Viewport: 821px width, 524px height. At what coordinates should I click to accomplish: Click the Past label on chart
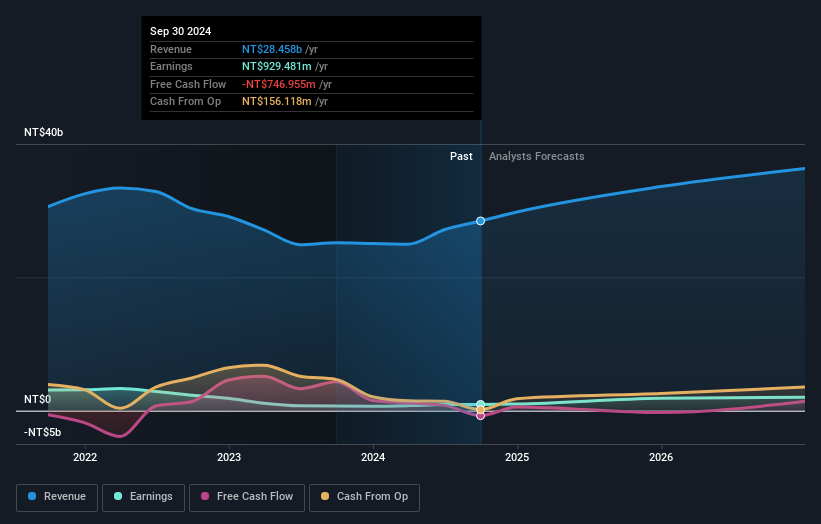461,157
